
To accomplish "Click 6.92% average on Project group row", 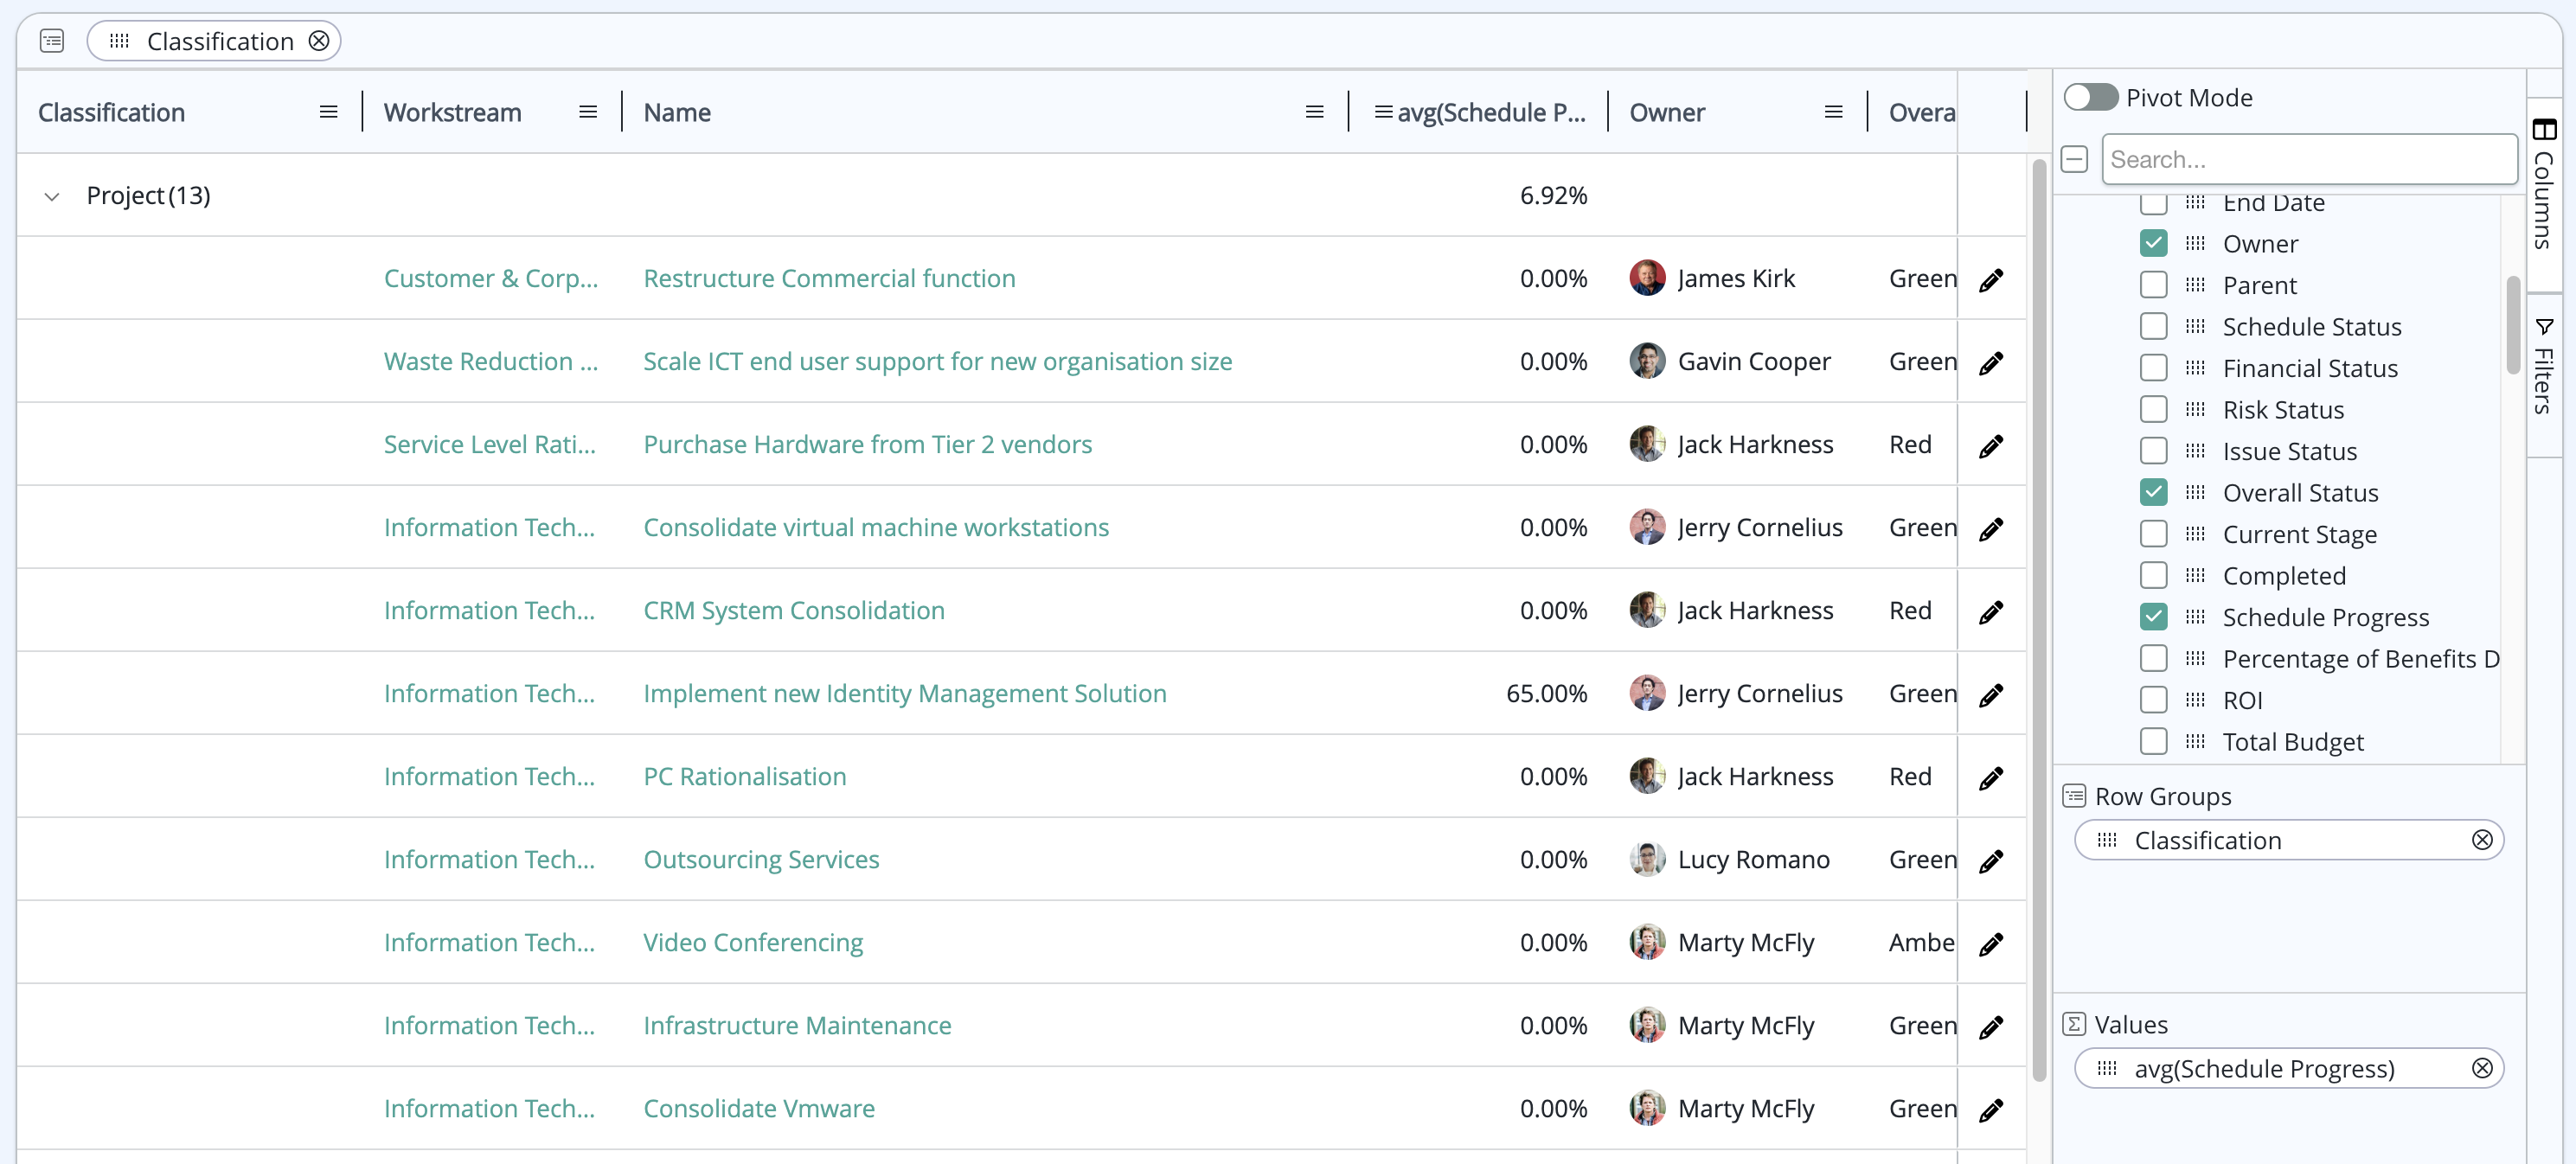I will 1553,195.
